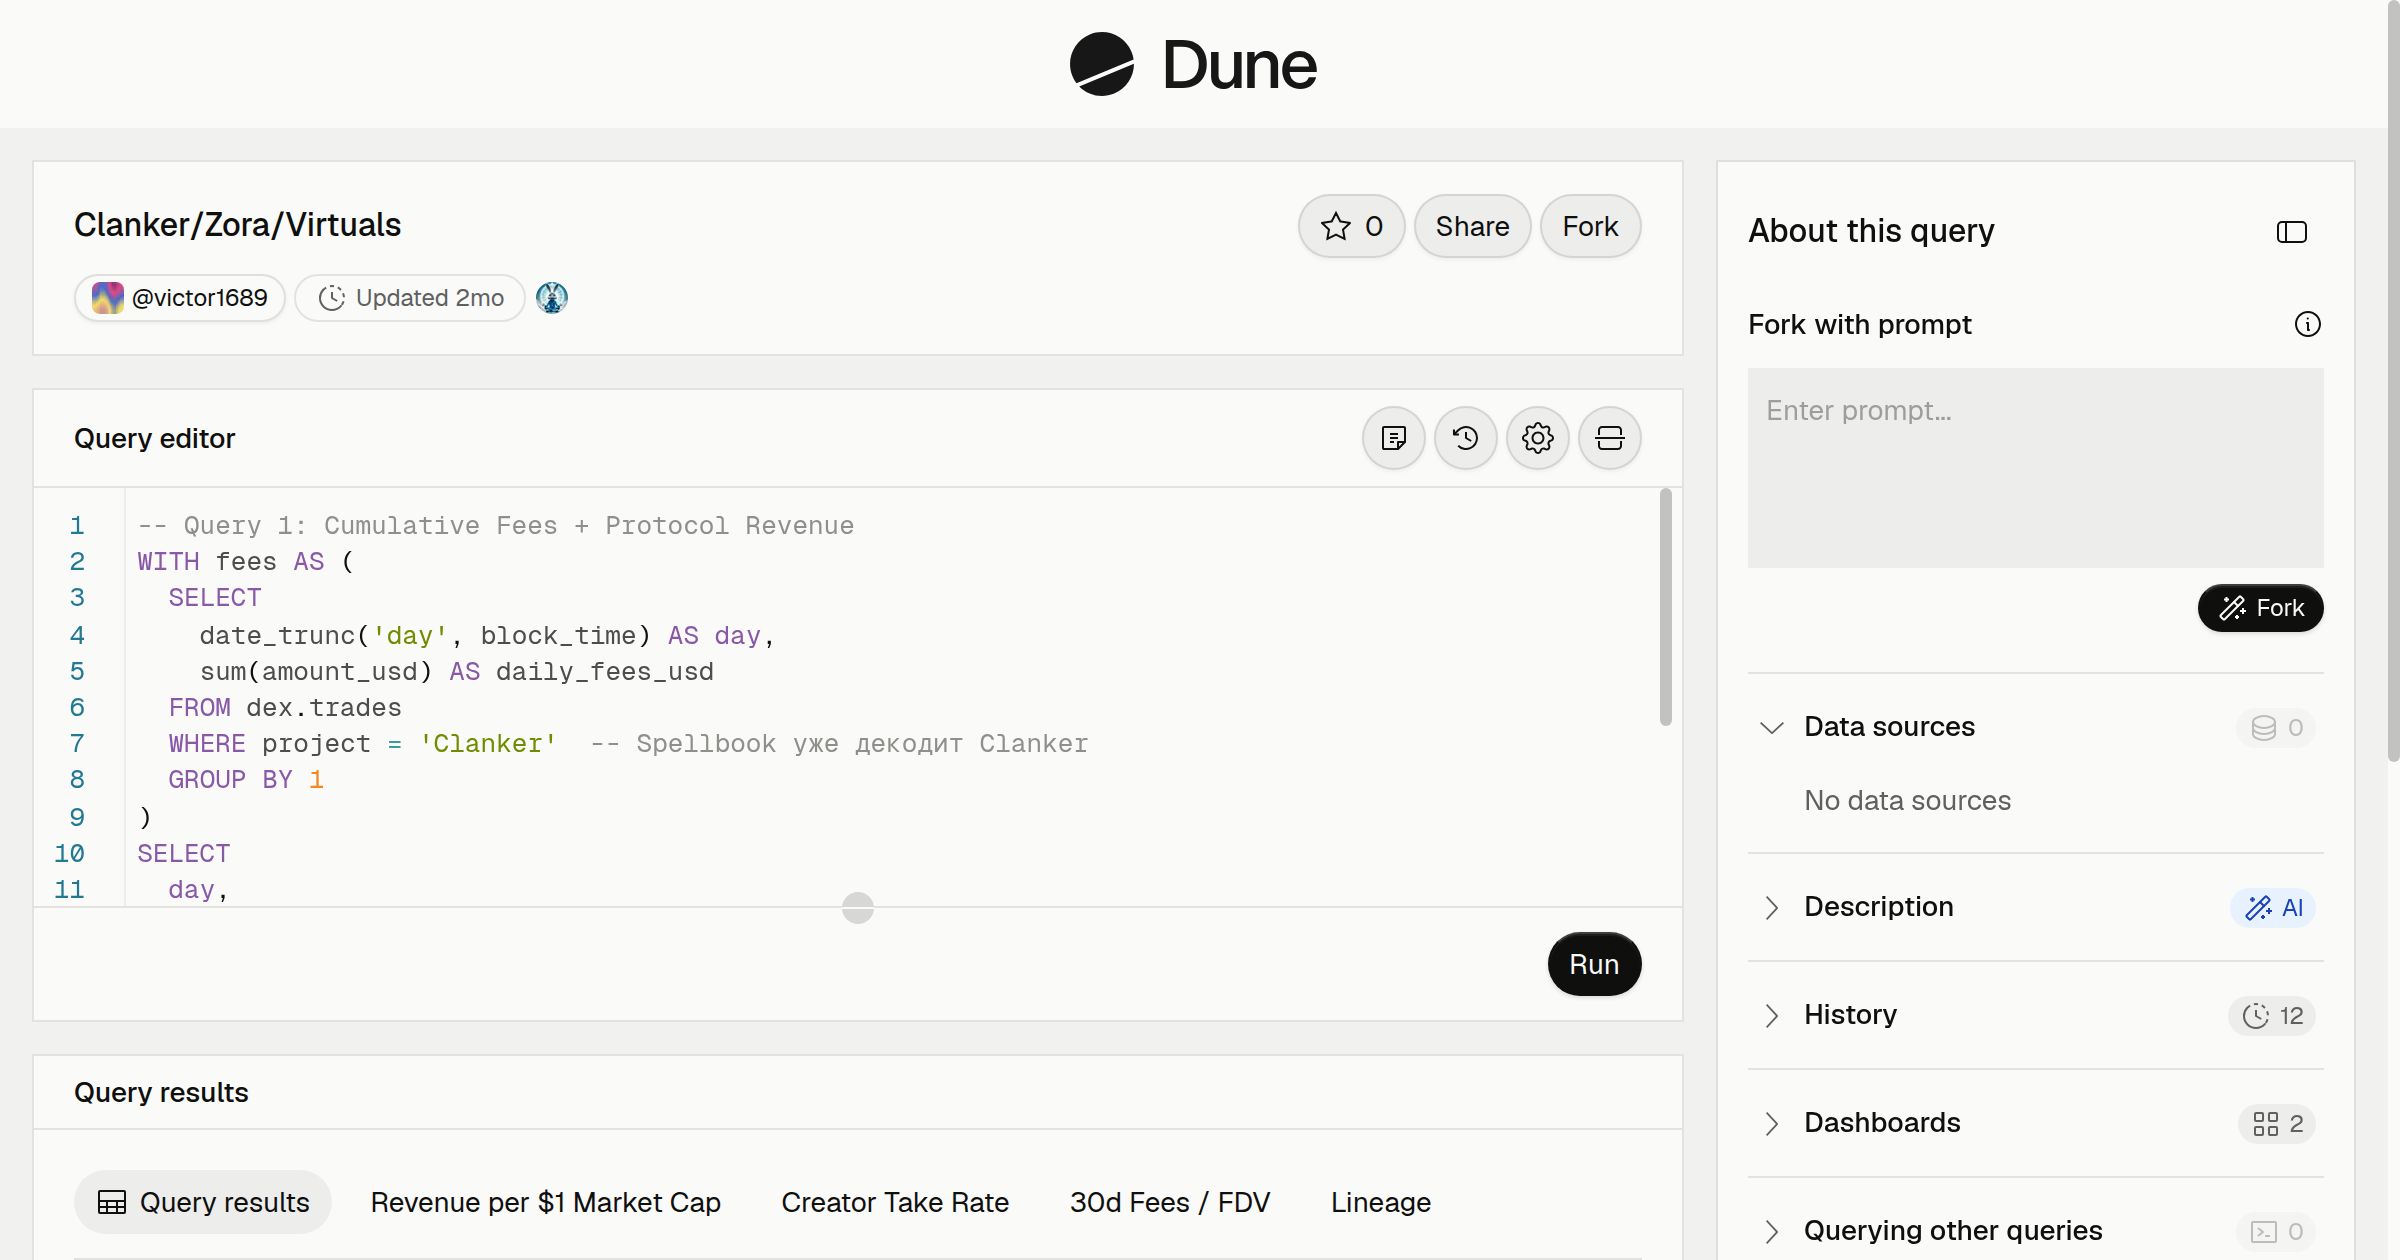Click the Share button
The image size is (2400, 1260).
pyautogui.click(x=1472, y=226)
